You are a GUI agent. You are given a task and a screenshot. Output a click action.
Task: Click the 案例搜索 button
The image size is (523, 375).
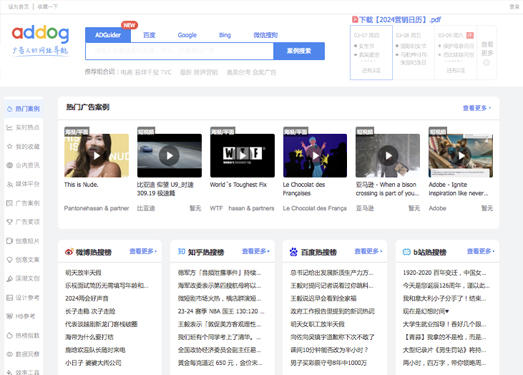coord(299,51)
